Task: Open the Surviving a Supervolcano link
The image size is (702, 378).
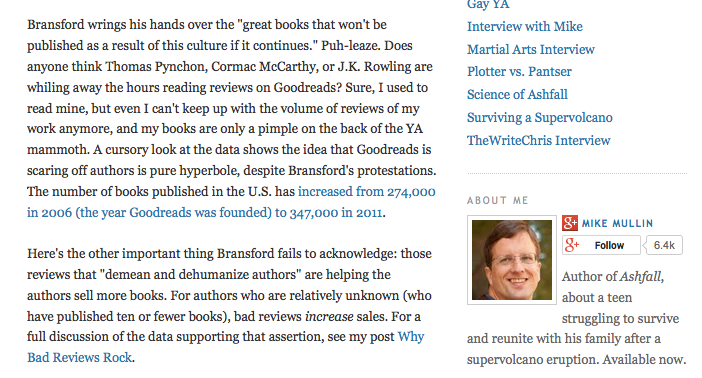Action: tap(539, 118)
